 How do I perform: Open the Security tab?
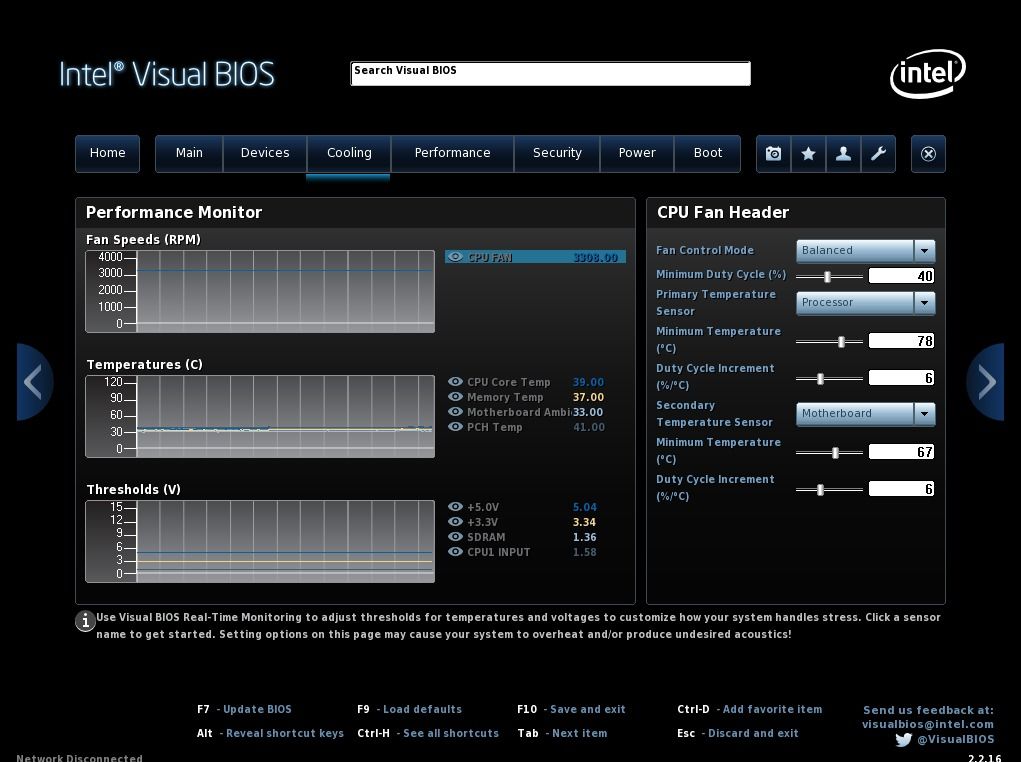(x=557, y=153)
